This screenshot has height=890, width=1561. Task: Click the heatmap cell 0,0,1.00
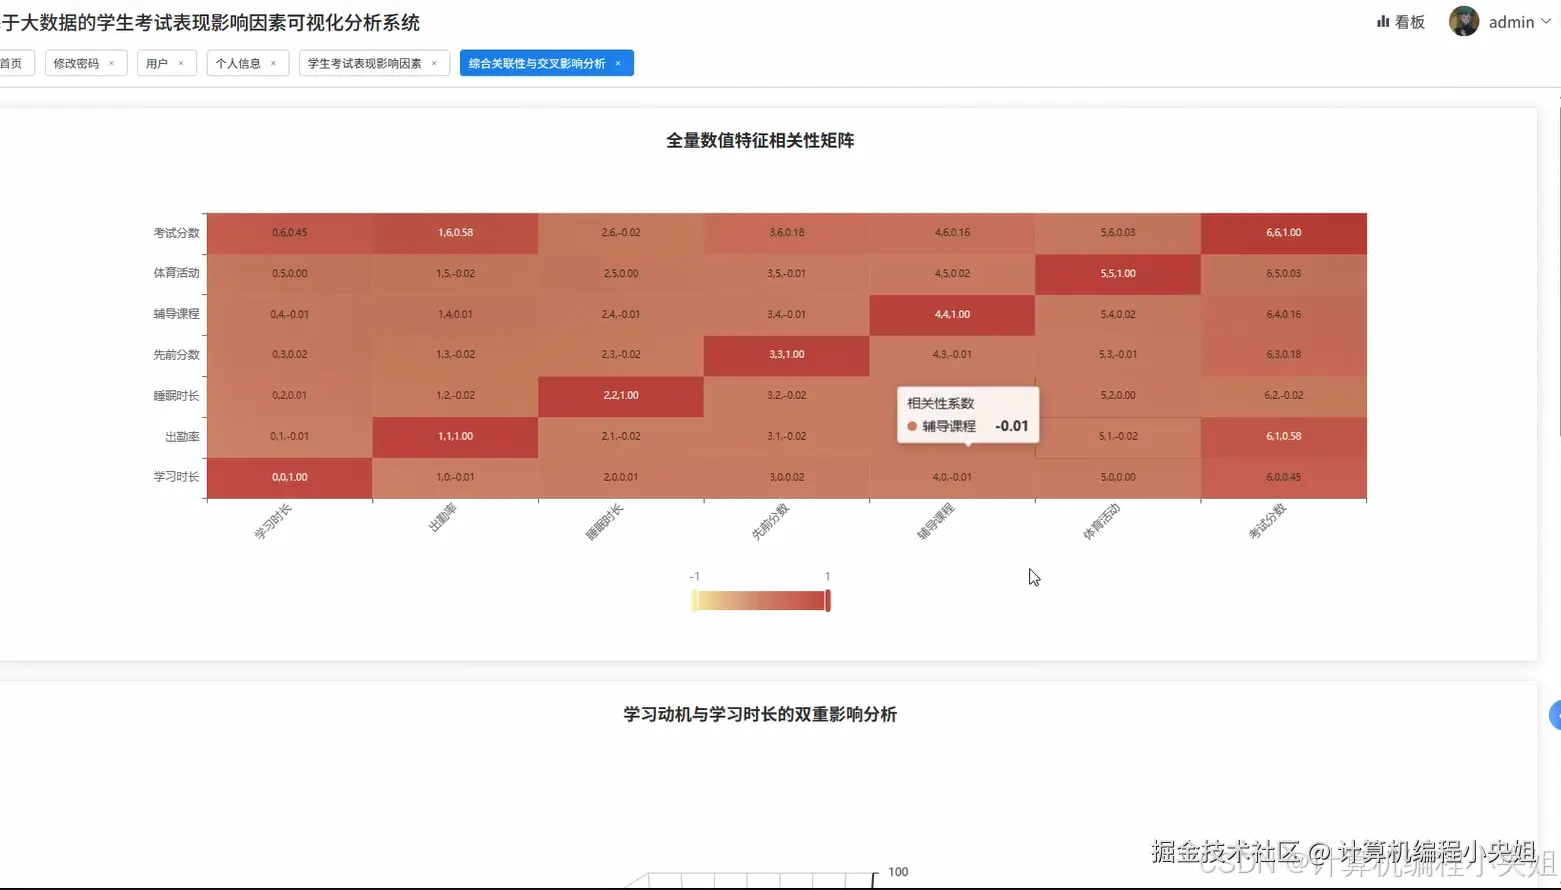pos(290,477)
